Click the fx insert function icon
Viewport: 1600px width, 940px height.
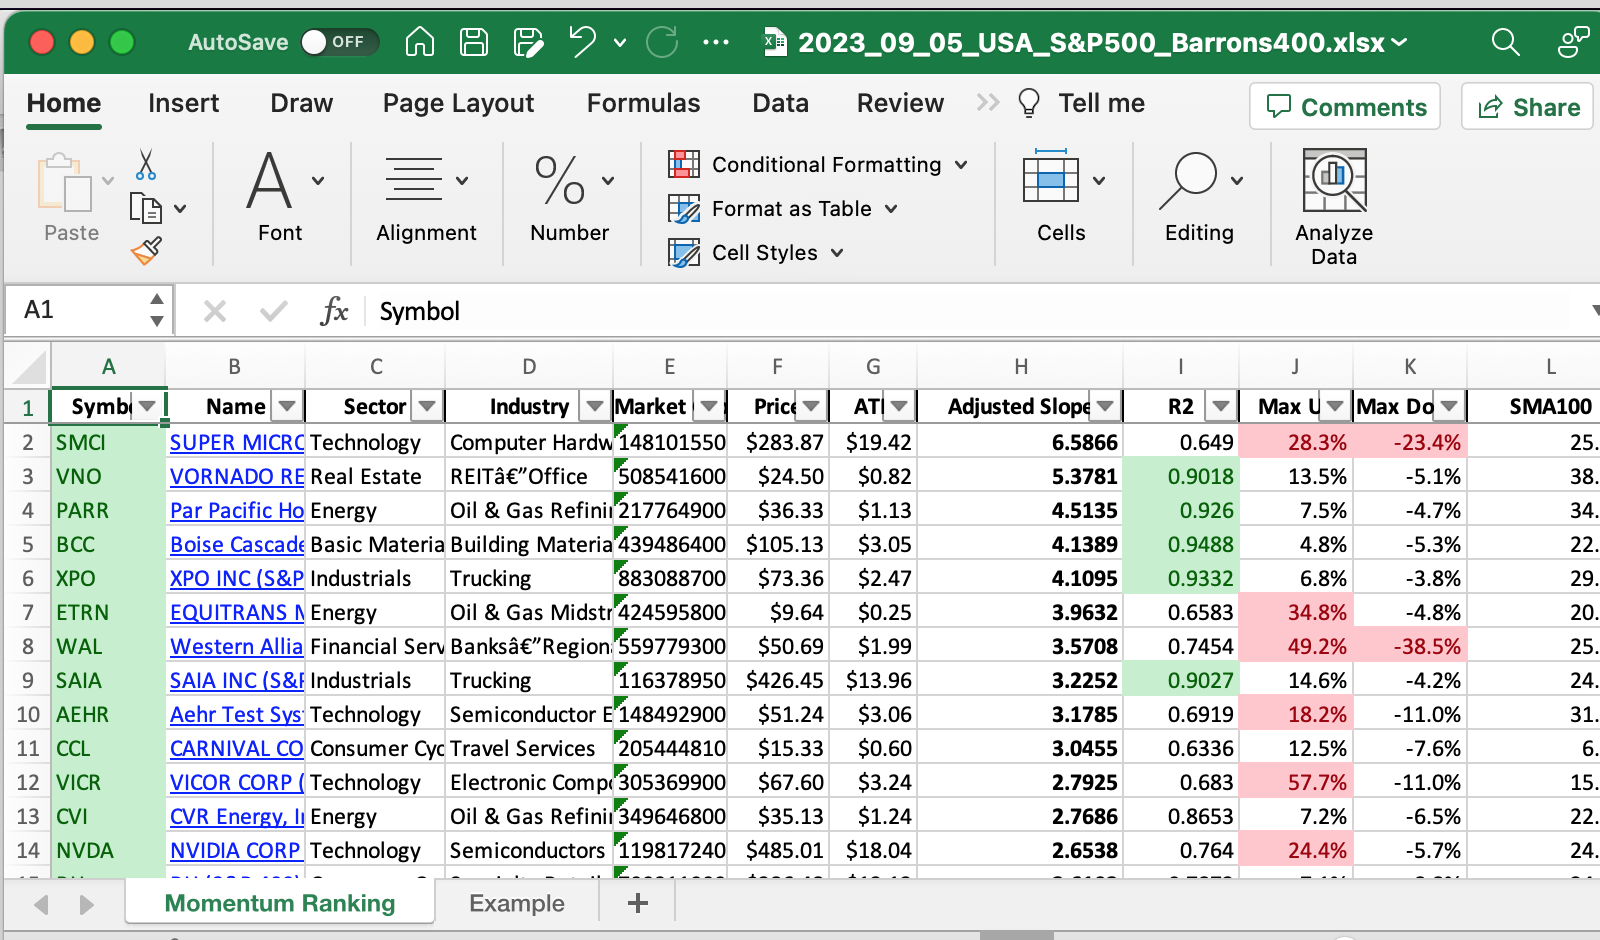coord(334,311)
